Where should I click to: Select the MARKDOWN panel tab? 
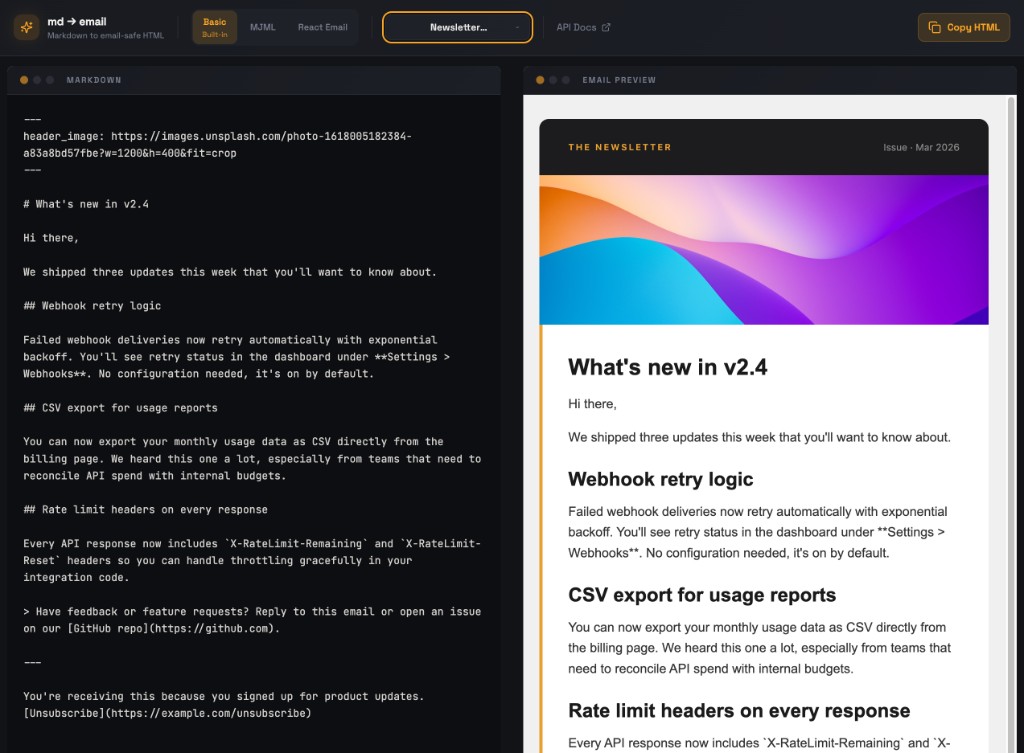[93, 80]
